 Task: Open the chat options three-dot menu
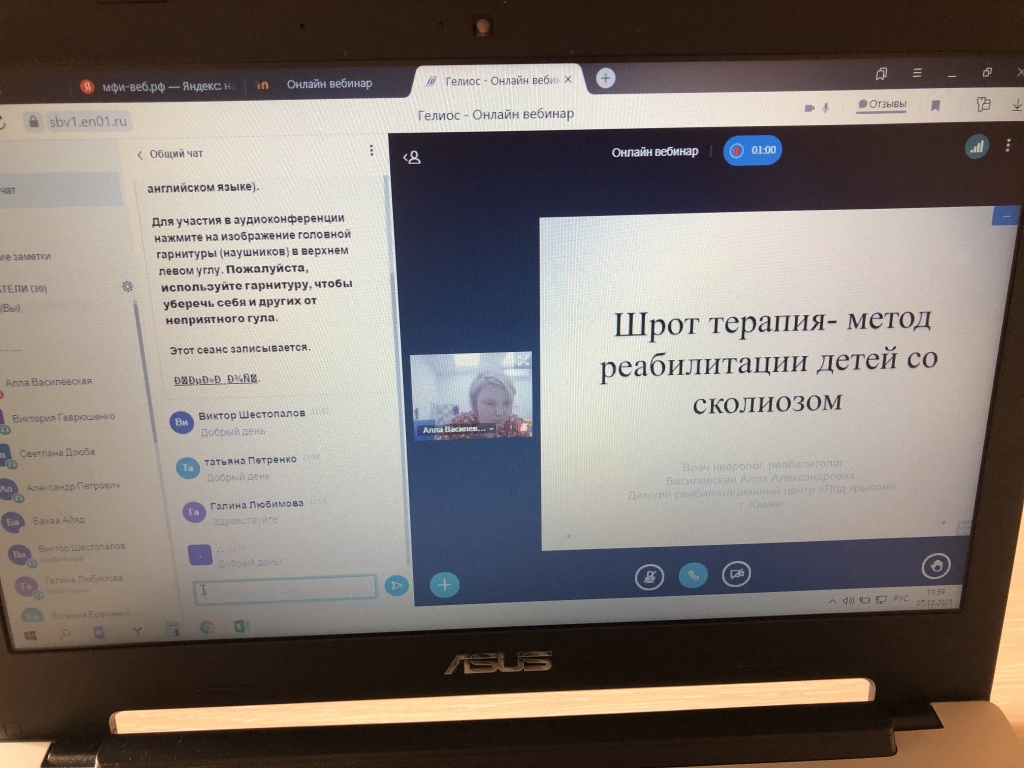[371, 151]
